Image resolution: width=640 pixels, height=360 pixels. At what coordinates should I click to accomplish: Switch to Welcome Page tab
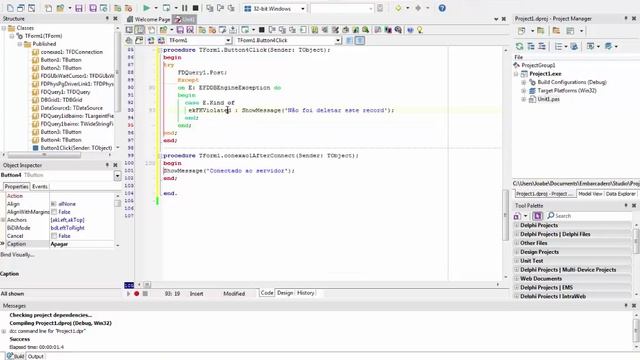(148, 19)
